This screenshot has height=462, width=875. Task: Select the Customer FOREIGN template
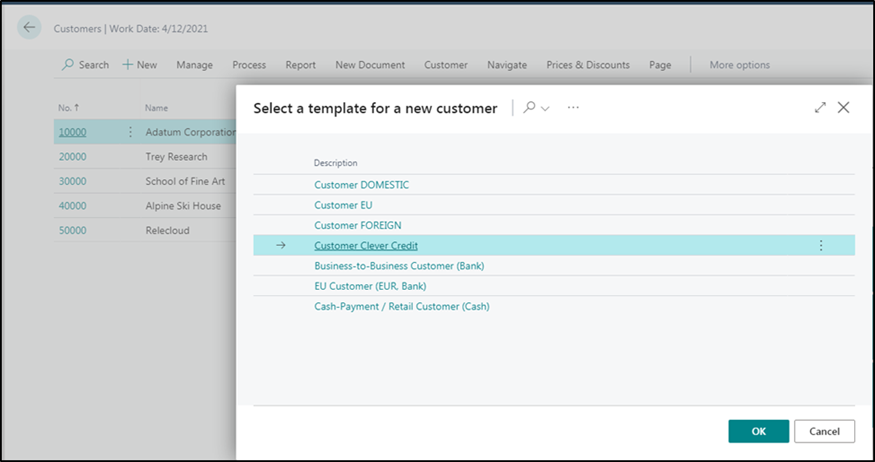[x=358, y=225]
